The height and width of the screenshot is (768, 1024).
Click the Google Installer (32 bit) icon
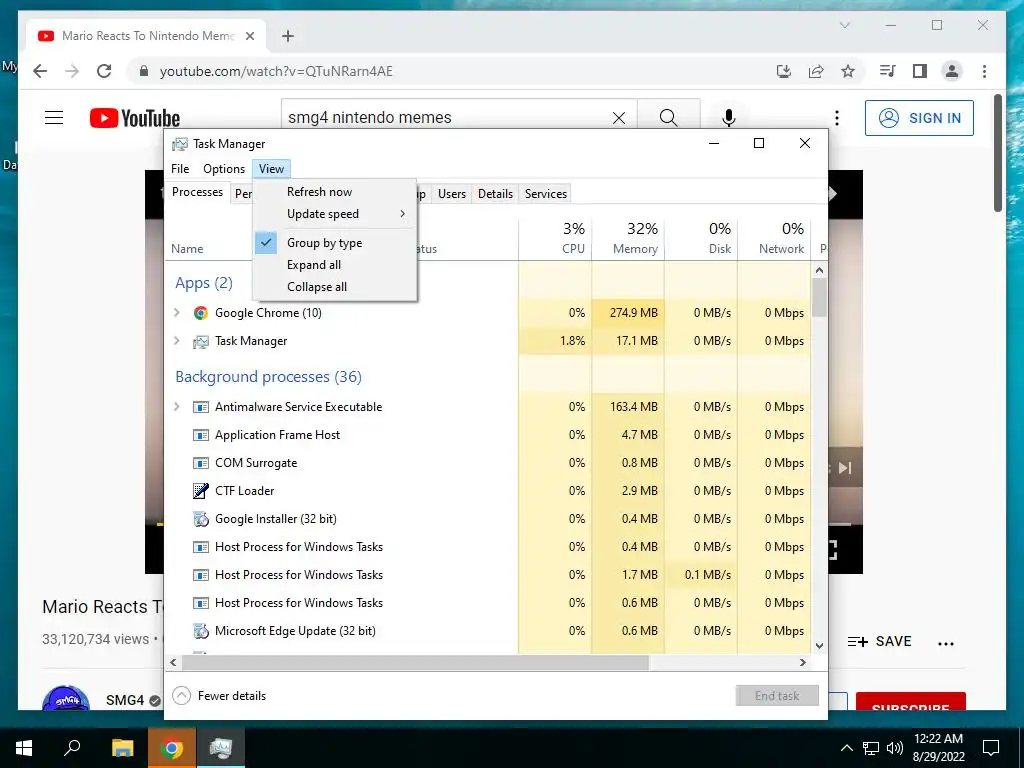(200, 519)
